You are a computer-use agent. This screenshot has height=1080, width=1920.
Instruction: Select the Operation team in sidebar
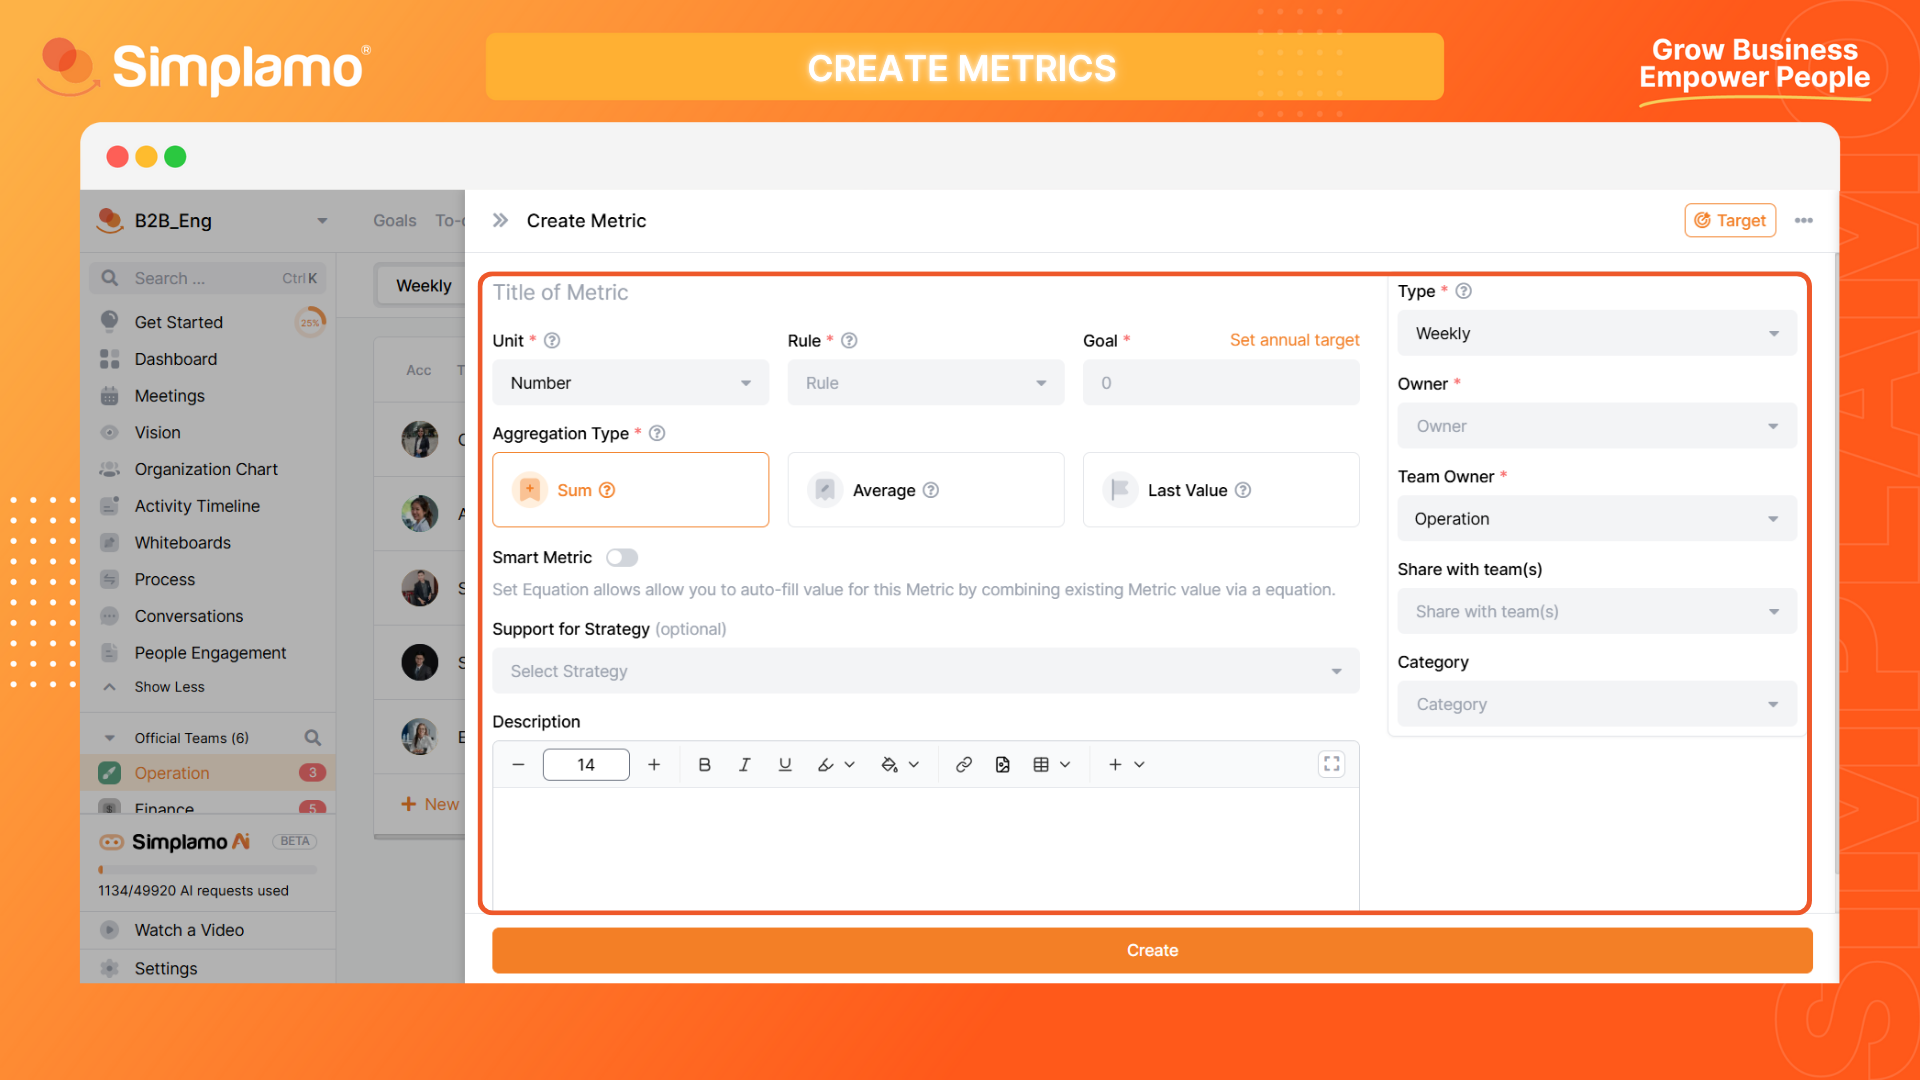coord(210,773)
